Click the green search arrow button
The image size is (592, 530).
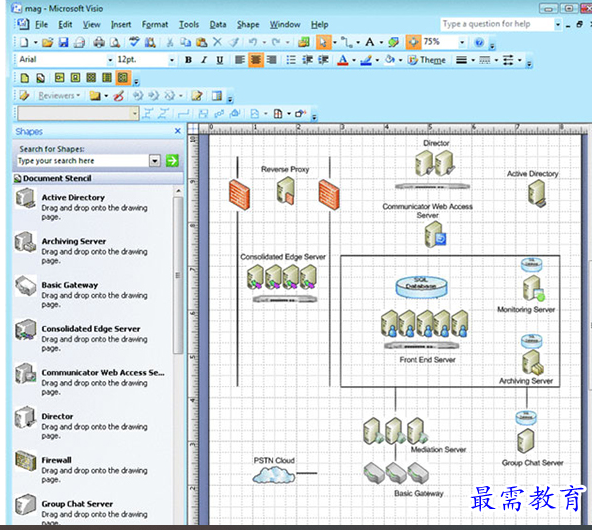click(172, 161)
